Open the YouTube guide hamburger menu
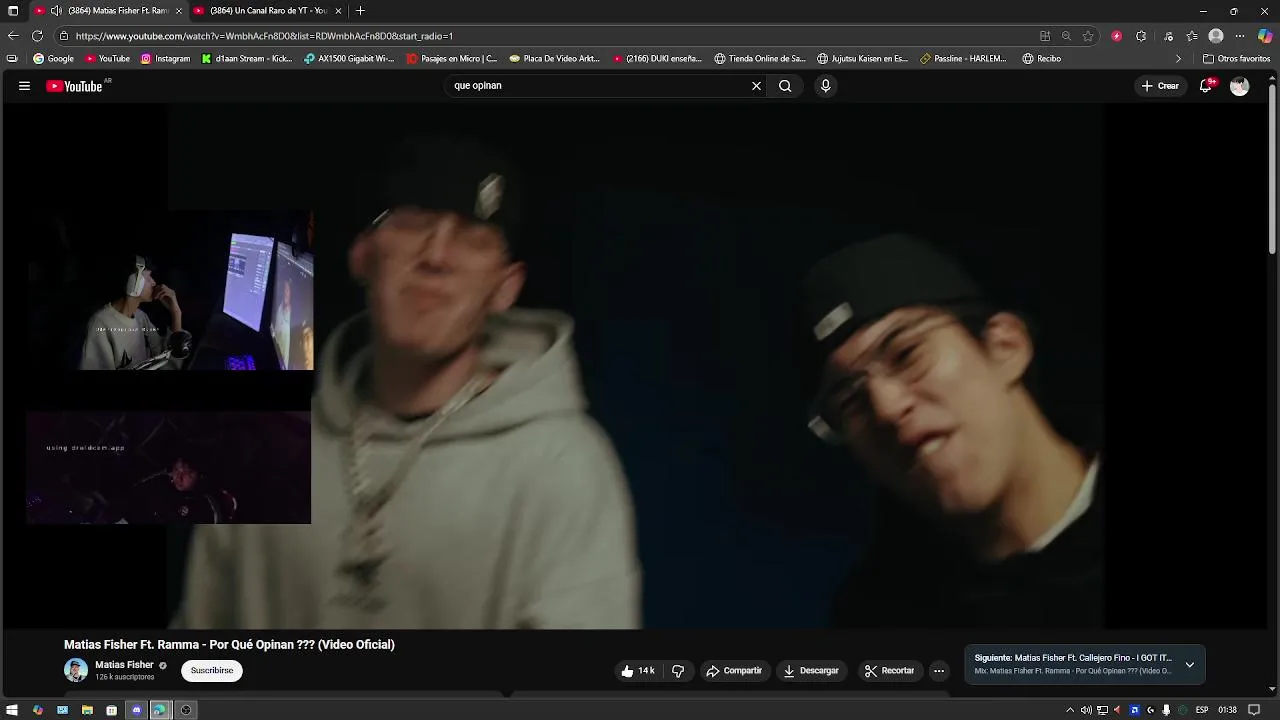The image size is (1280, 720). tap(24, 86)
